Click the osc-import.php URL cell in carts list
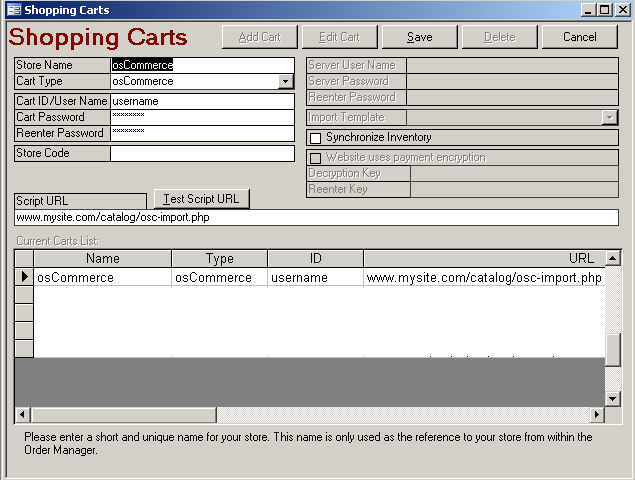 pyautogui.click(x=484, y=277)
